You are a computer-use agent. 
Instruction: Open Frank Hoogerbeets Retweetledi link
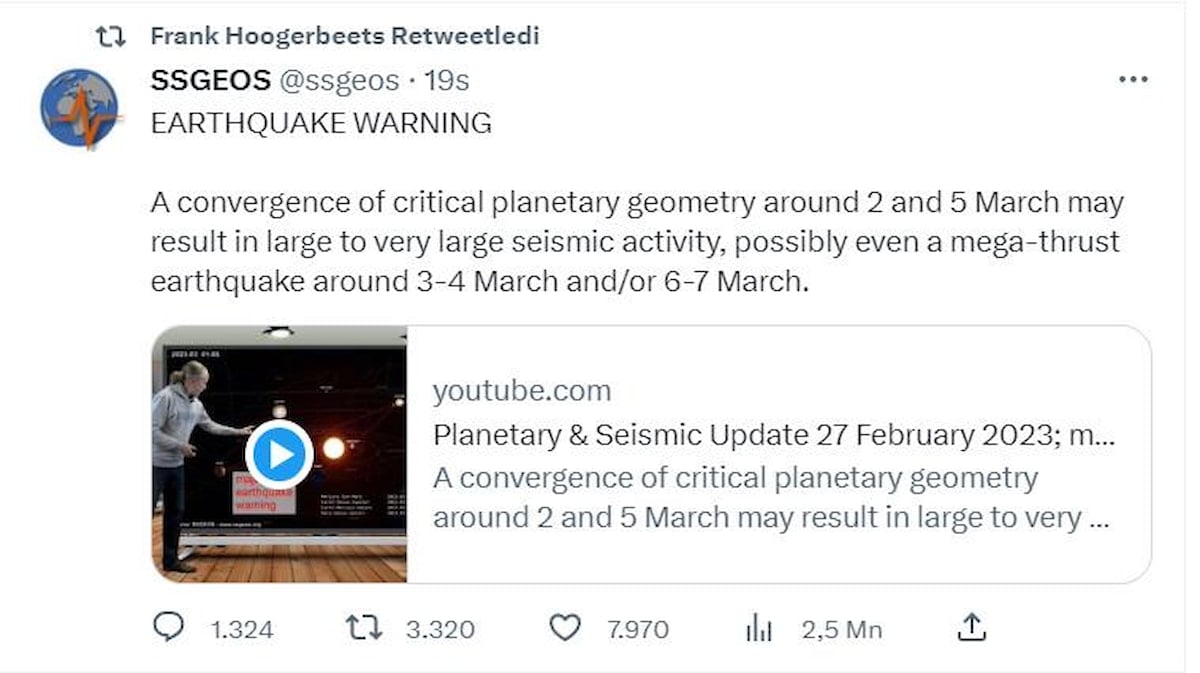tap(344, 37)
